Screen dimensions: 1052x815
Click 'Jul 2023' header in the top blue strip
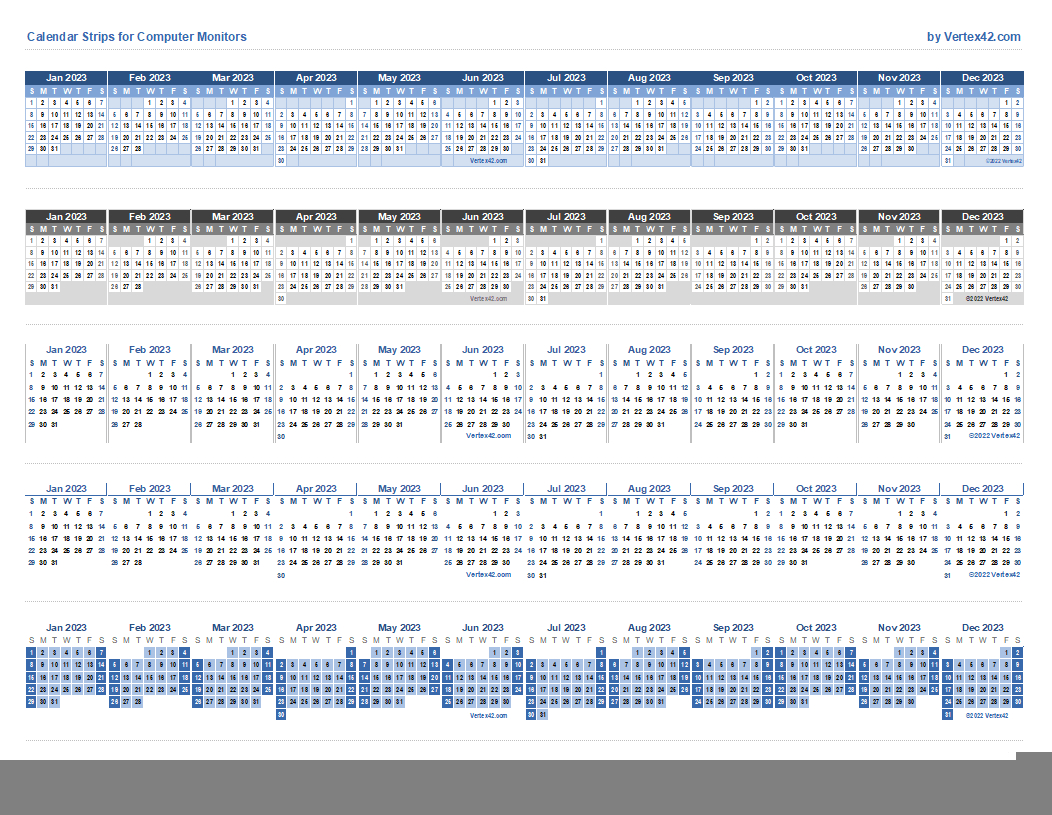pyautogui.click(x=566, y=78)
